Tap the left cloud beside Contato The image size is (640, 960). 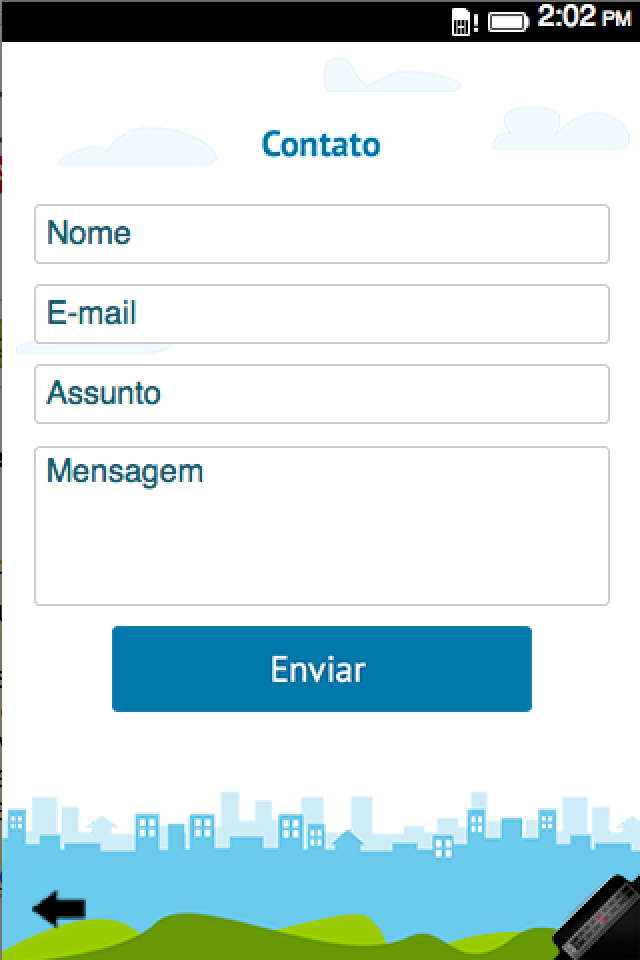tap(138, 148)
